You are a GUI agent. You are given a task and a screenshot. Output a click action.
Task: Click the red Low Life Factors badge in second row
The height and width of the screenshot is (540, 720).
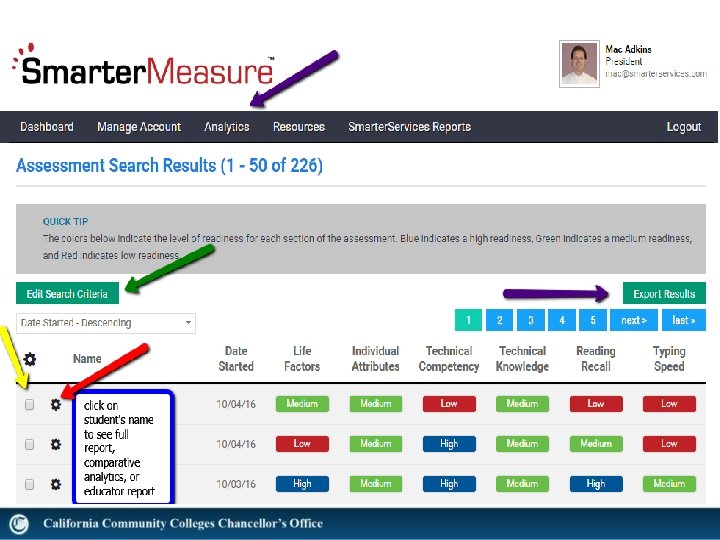tap(302, 444)
